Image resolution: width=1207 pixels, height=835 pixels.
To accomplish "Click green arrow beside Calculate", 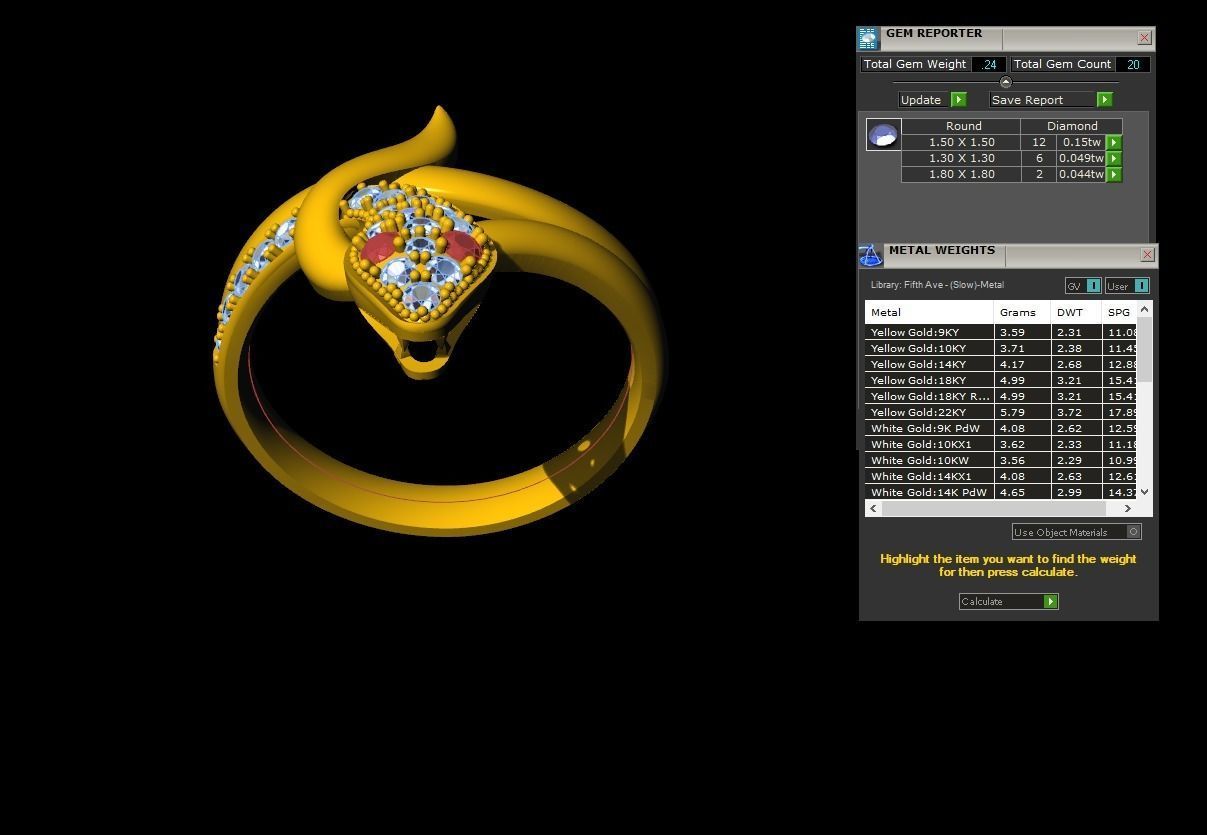I will coord(1051,601).
